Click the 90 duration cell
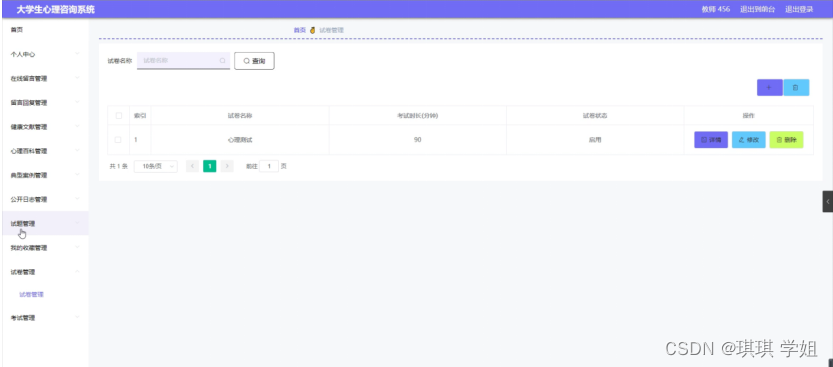Image resolution: width=833 pixels, height=367 pixels. coord(418,140)
